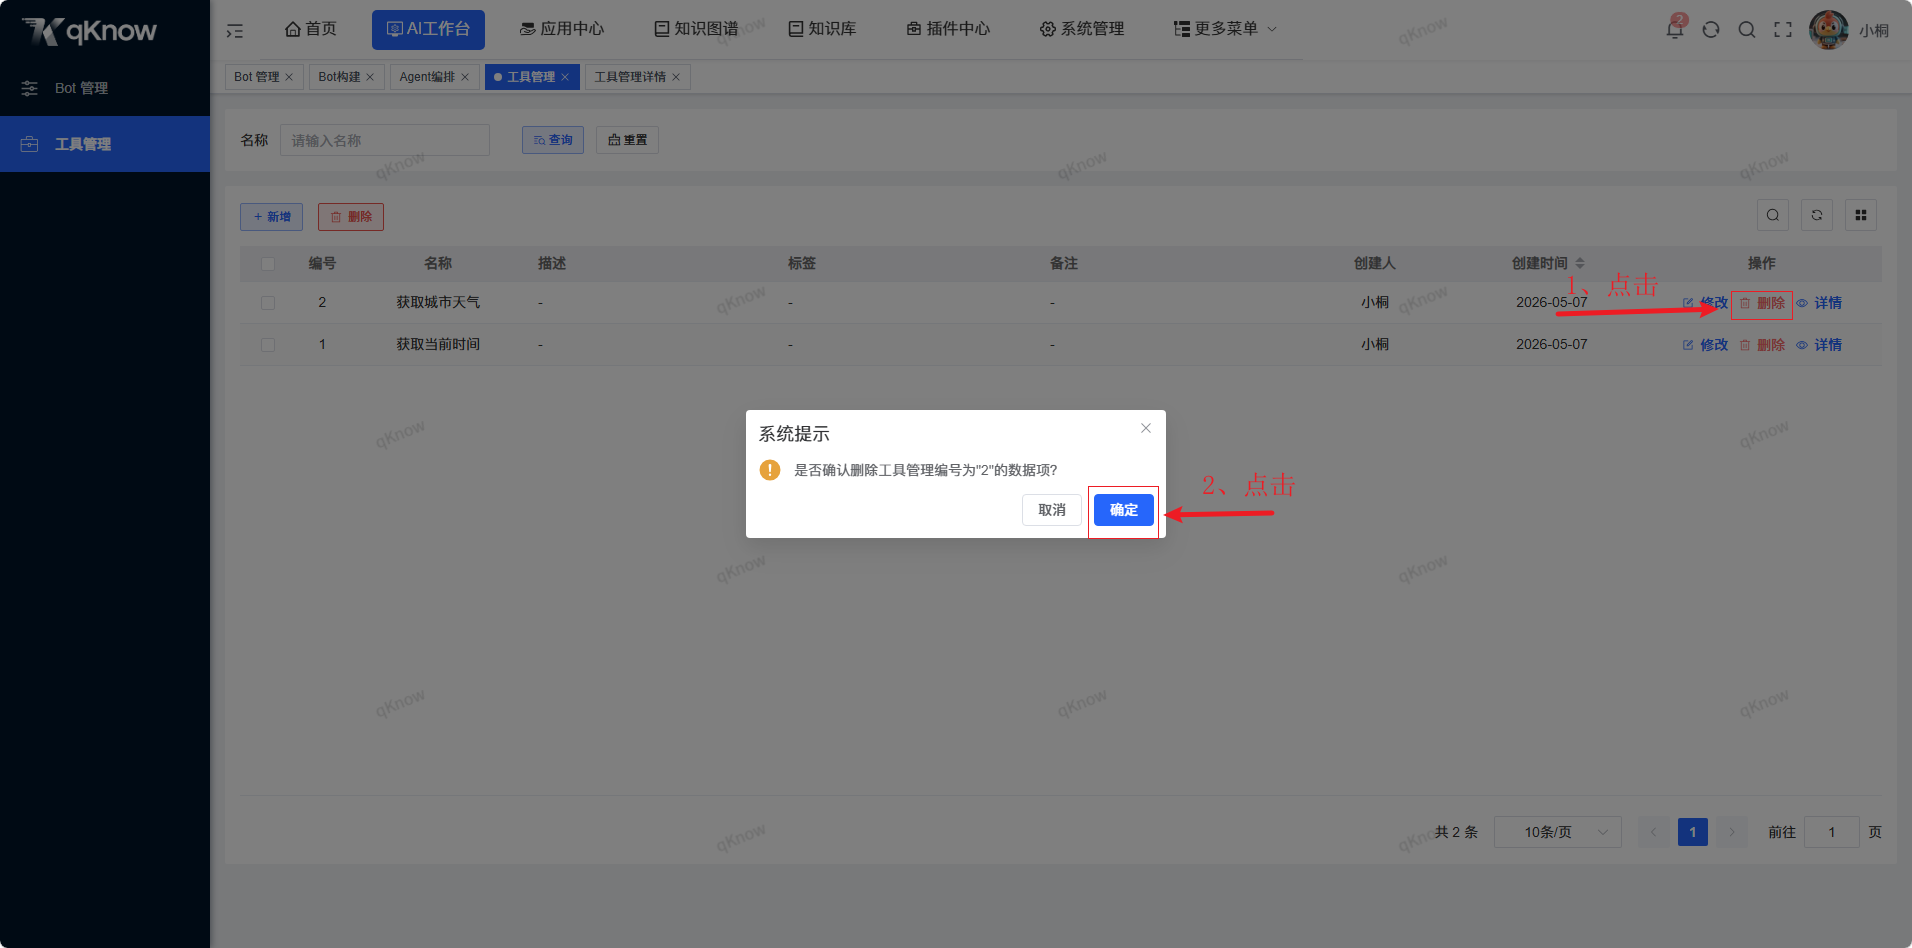1912x948 pixels.
Task: Click 取消 in the dialog
Action: click(x=1052, y=510)
